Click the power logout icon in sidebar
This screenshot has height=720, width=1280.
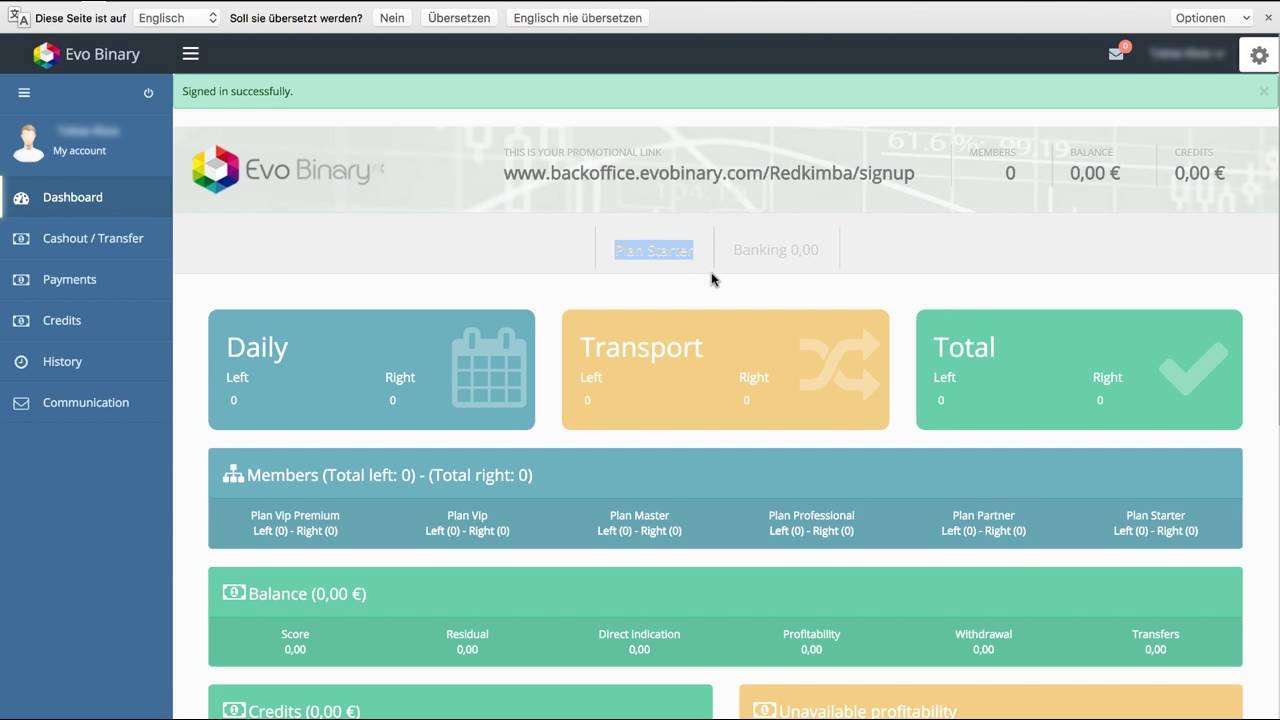coord(148,93)
